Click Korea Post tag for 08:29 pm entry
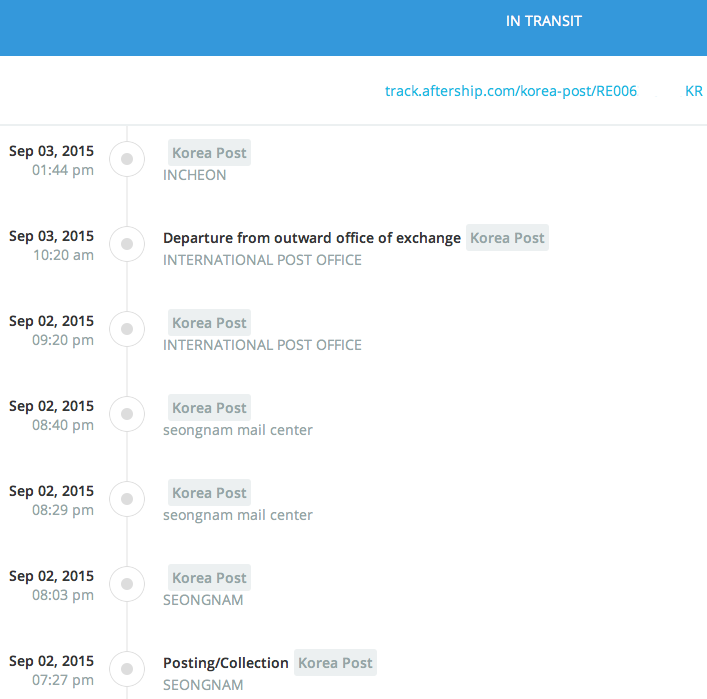The height and width of the screenshot is (699, 707). (x=209, y=493)
